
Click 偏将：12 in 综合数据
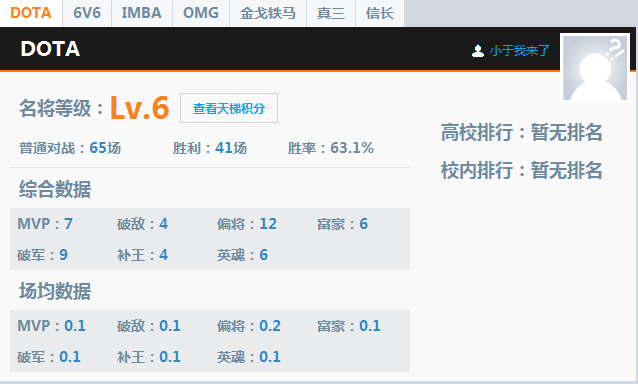point(247,224)
